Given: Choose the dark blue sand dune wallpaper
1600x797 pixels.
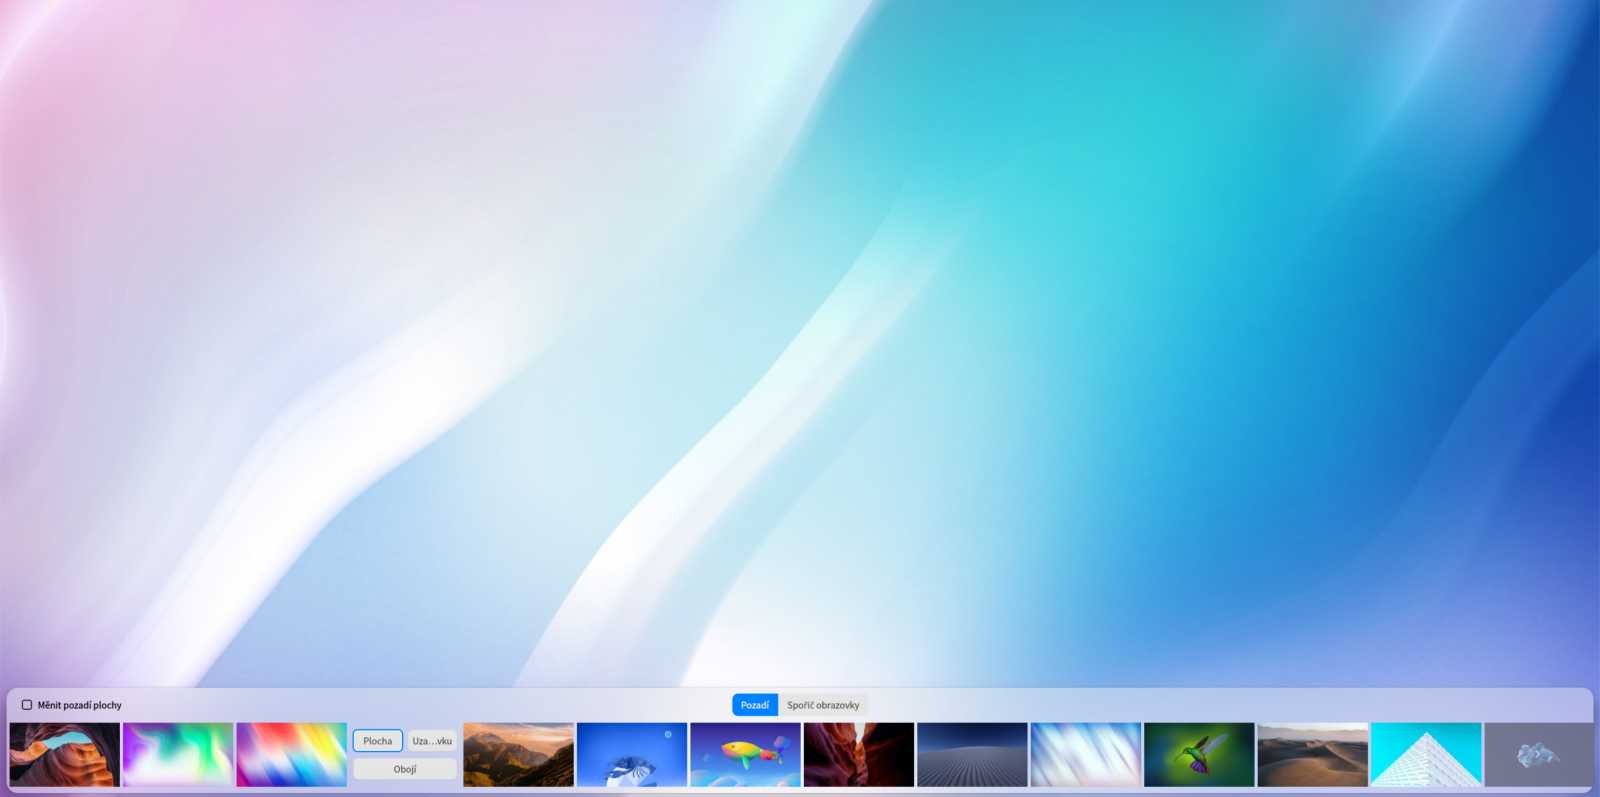Looking at the screenshot, I should click(x=972, y=755).
